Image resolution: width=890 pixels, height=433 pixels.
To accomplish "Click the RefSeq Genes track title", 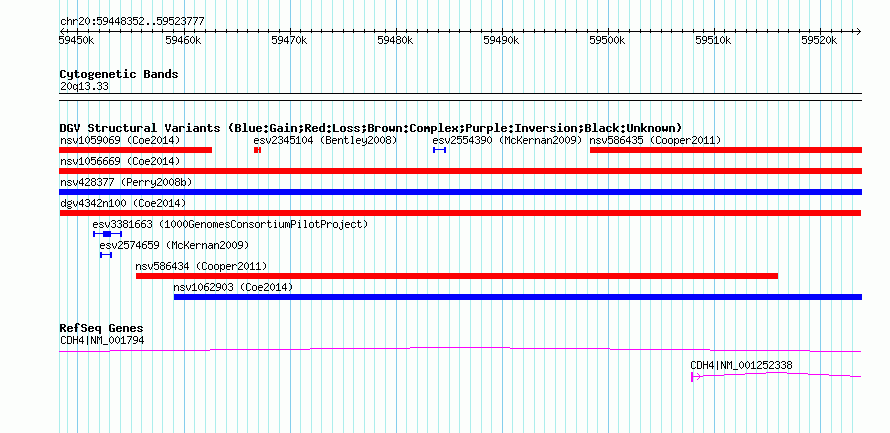I will click(x=102, y=328).
